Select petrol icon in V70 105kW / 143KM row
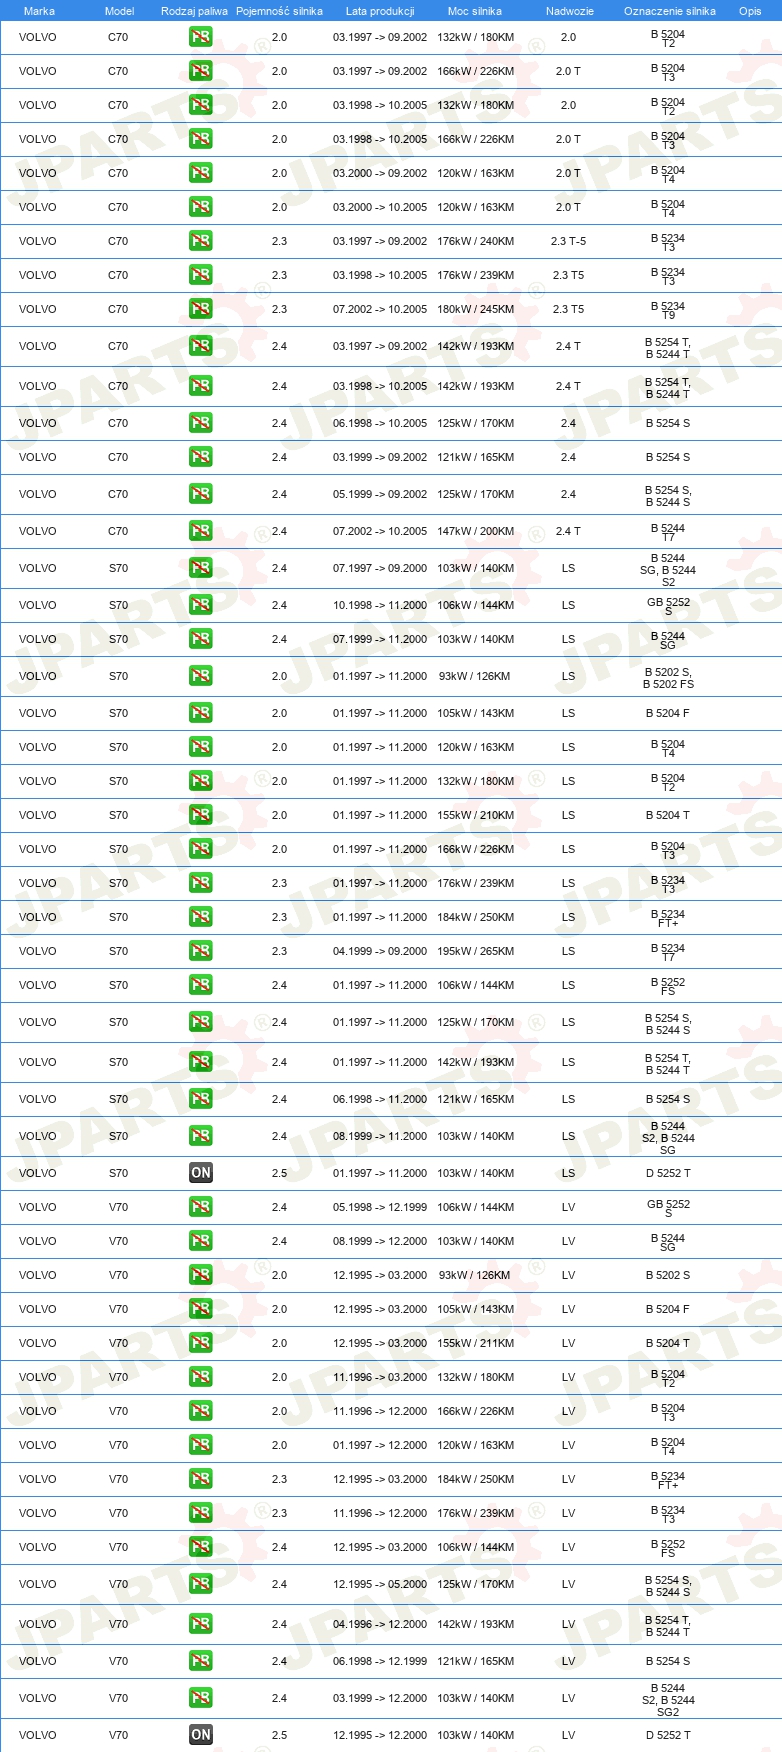The image size is (782, 1752). (x=201, y=1309)
